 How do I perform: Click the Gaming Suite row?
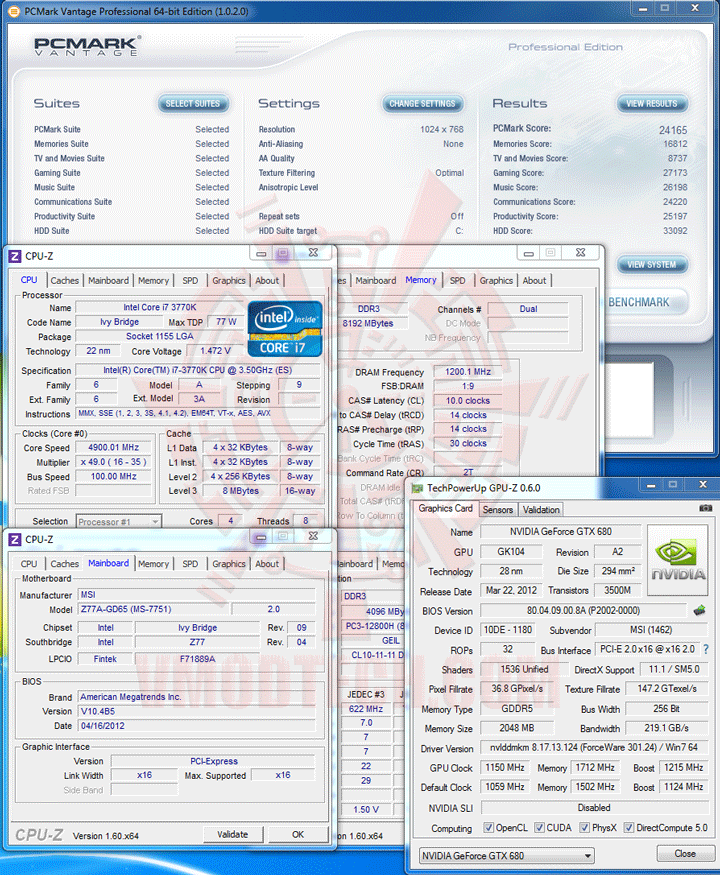click(x=131, y=173)
